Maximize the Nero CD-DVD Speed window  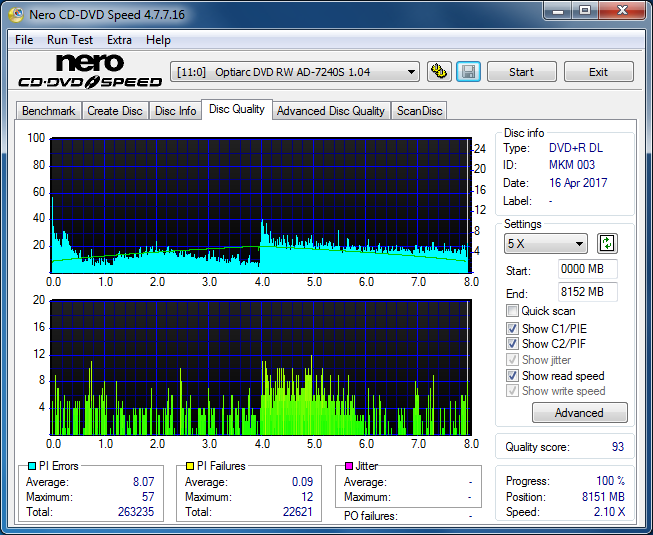(x=585, y=11)
